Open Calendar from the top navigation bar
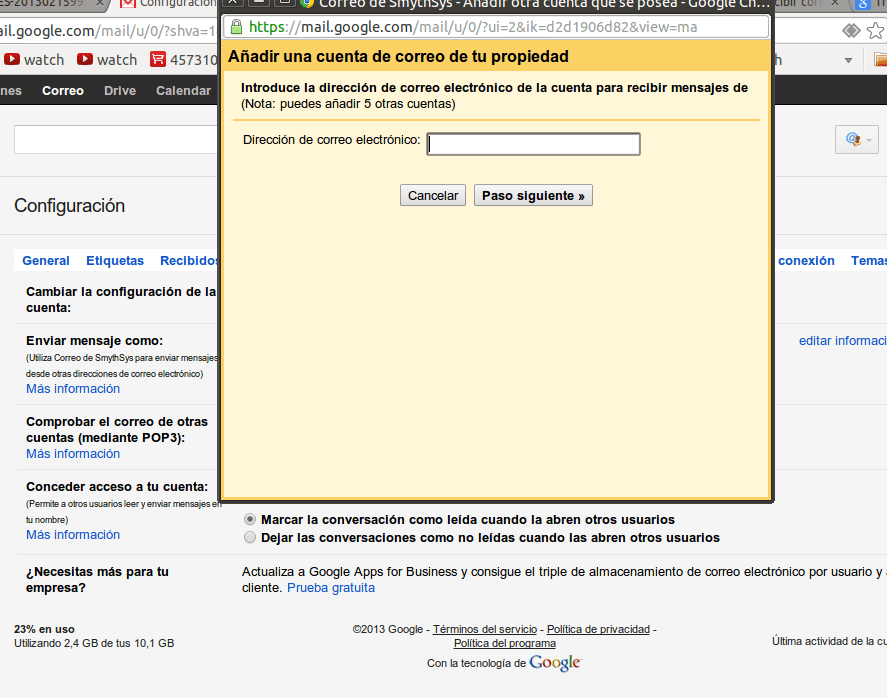887x698 pixels. [x=183, y=91]
